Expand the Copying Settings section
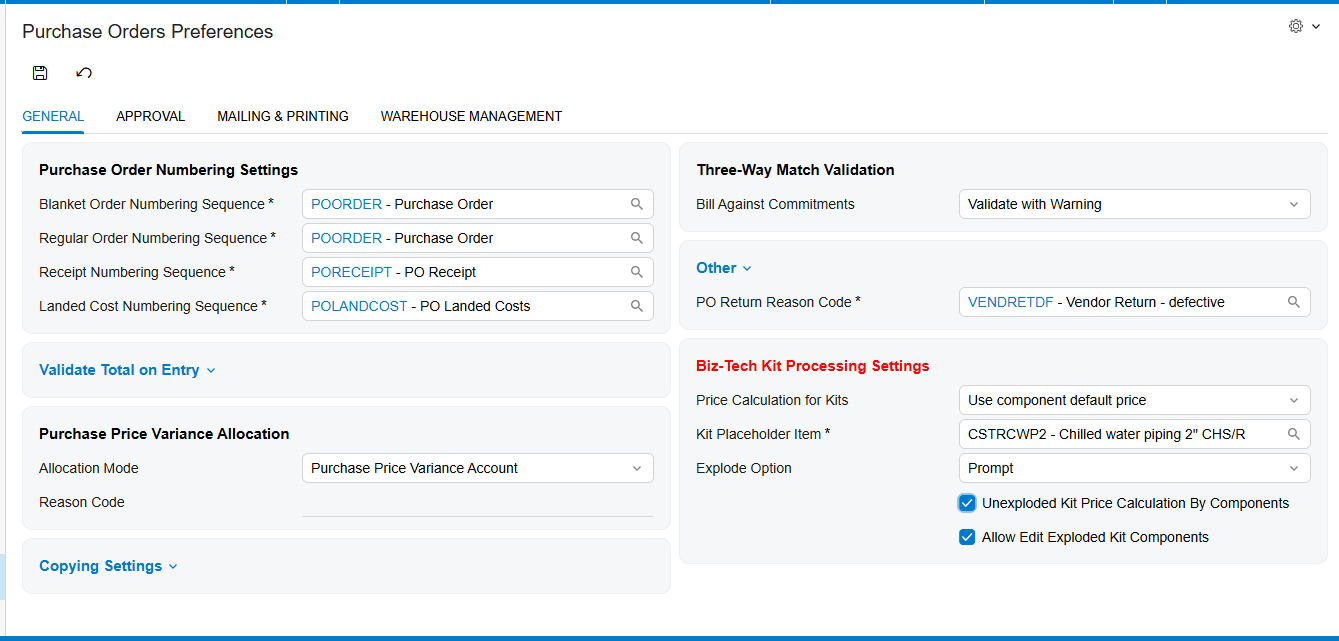Image resolution: width=1339 pixels, height=641 pixels. click(108, 566)
